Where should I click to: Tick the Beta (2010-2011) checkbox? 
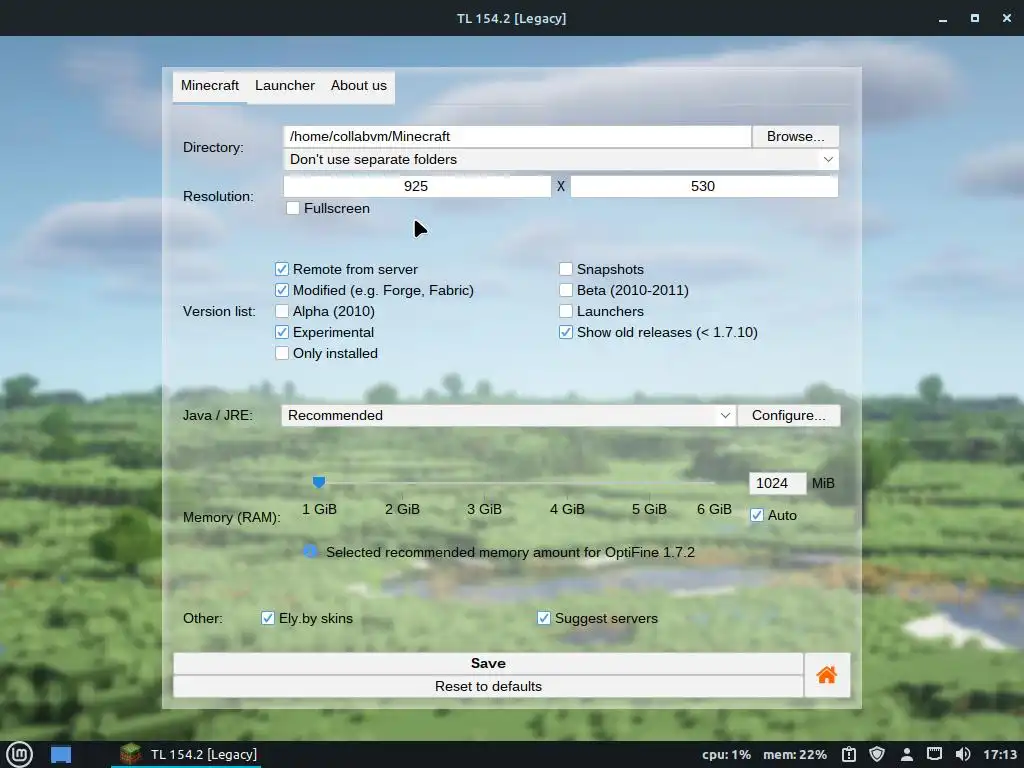click(x=566, y=290)
